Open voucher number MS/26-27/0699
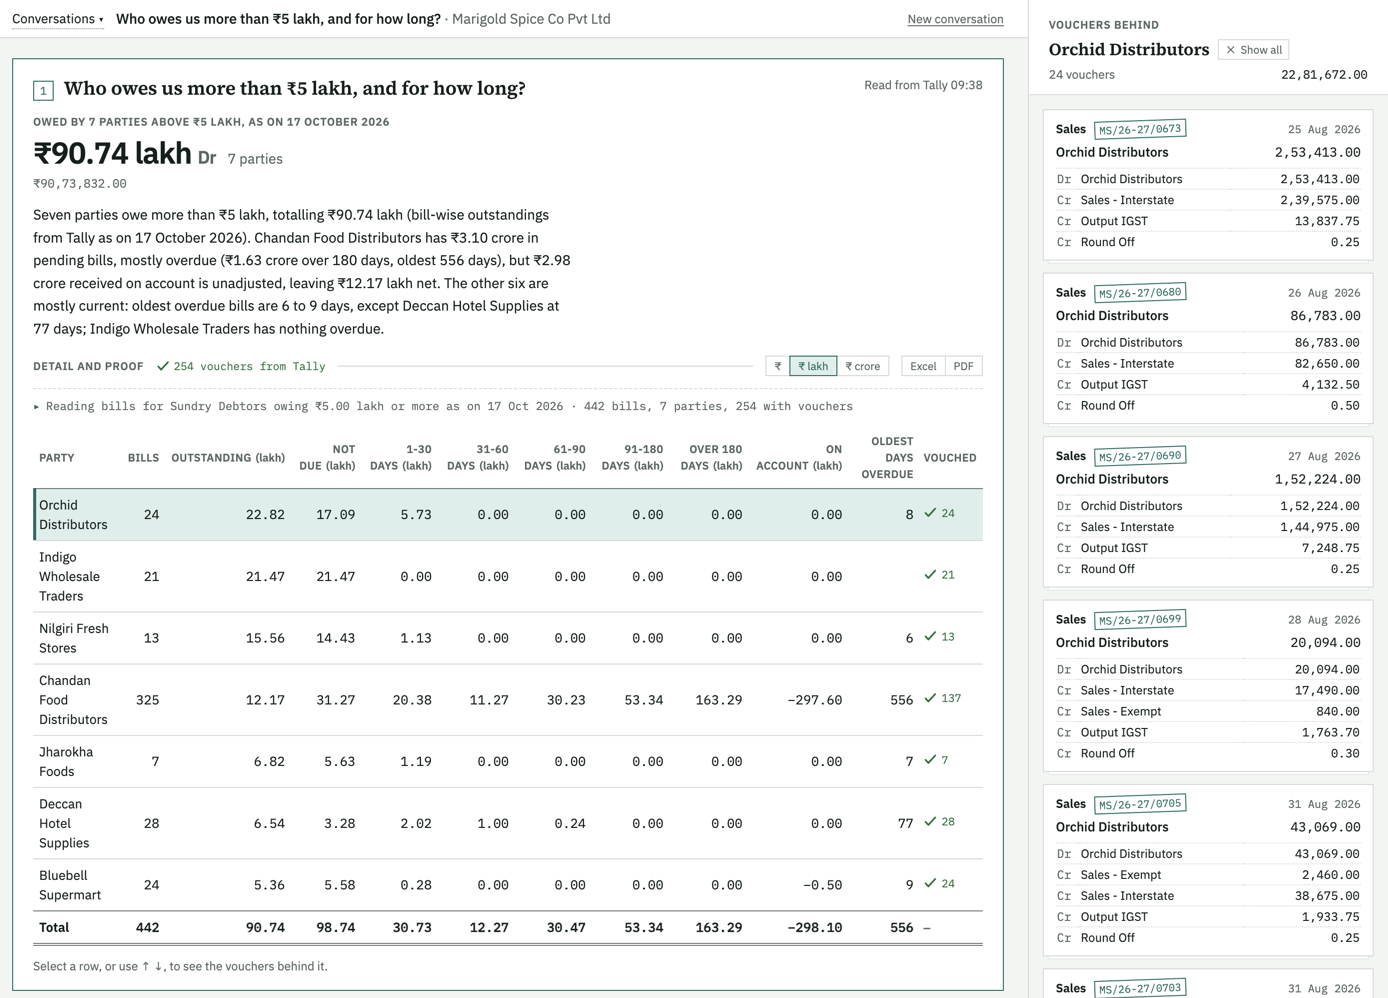 coord(1140,620)
